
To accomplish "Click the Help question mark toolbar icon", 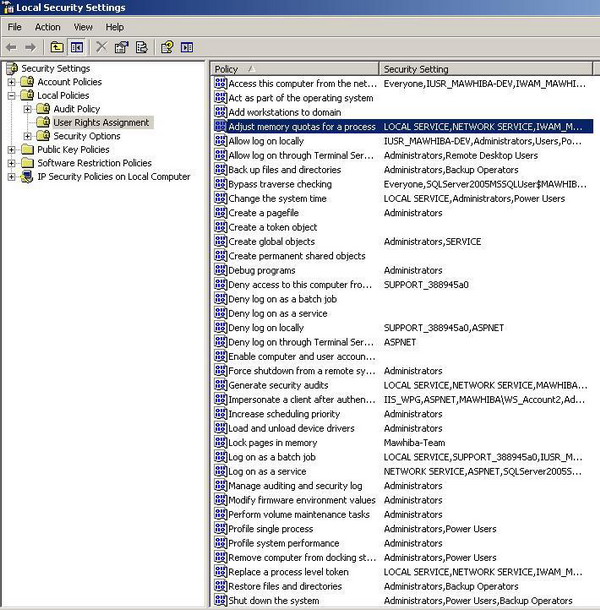I will coord(167,47).
